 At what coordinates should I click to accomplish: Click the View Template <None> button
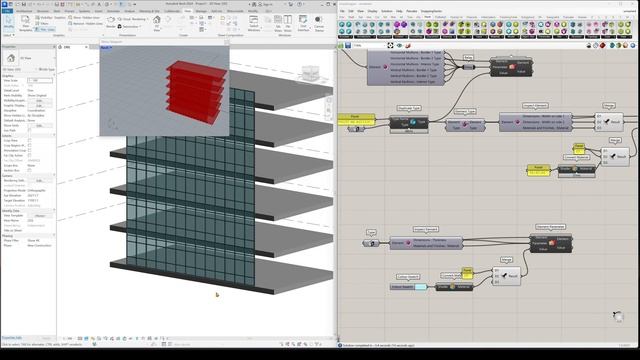[x=40, y=216]
